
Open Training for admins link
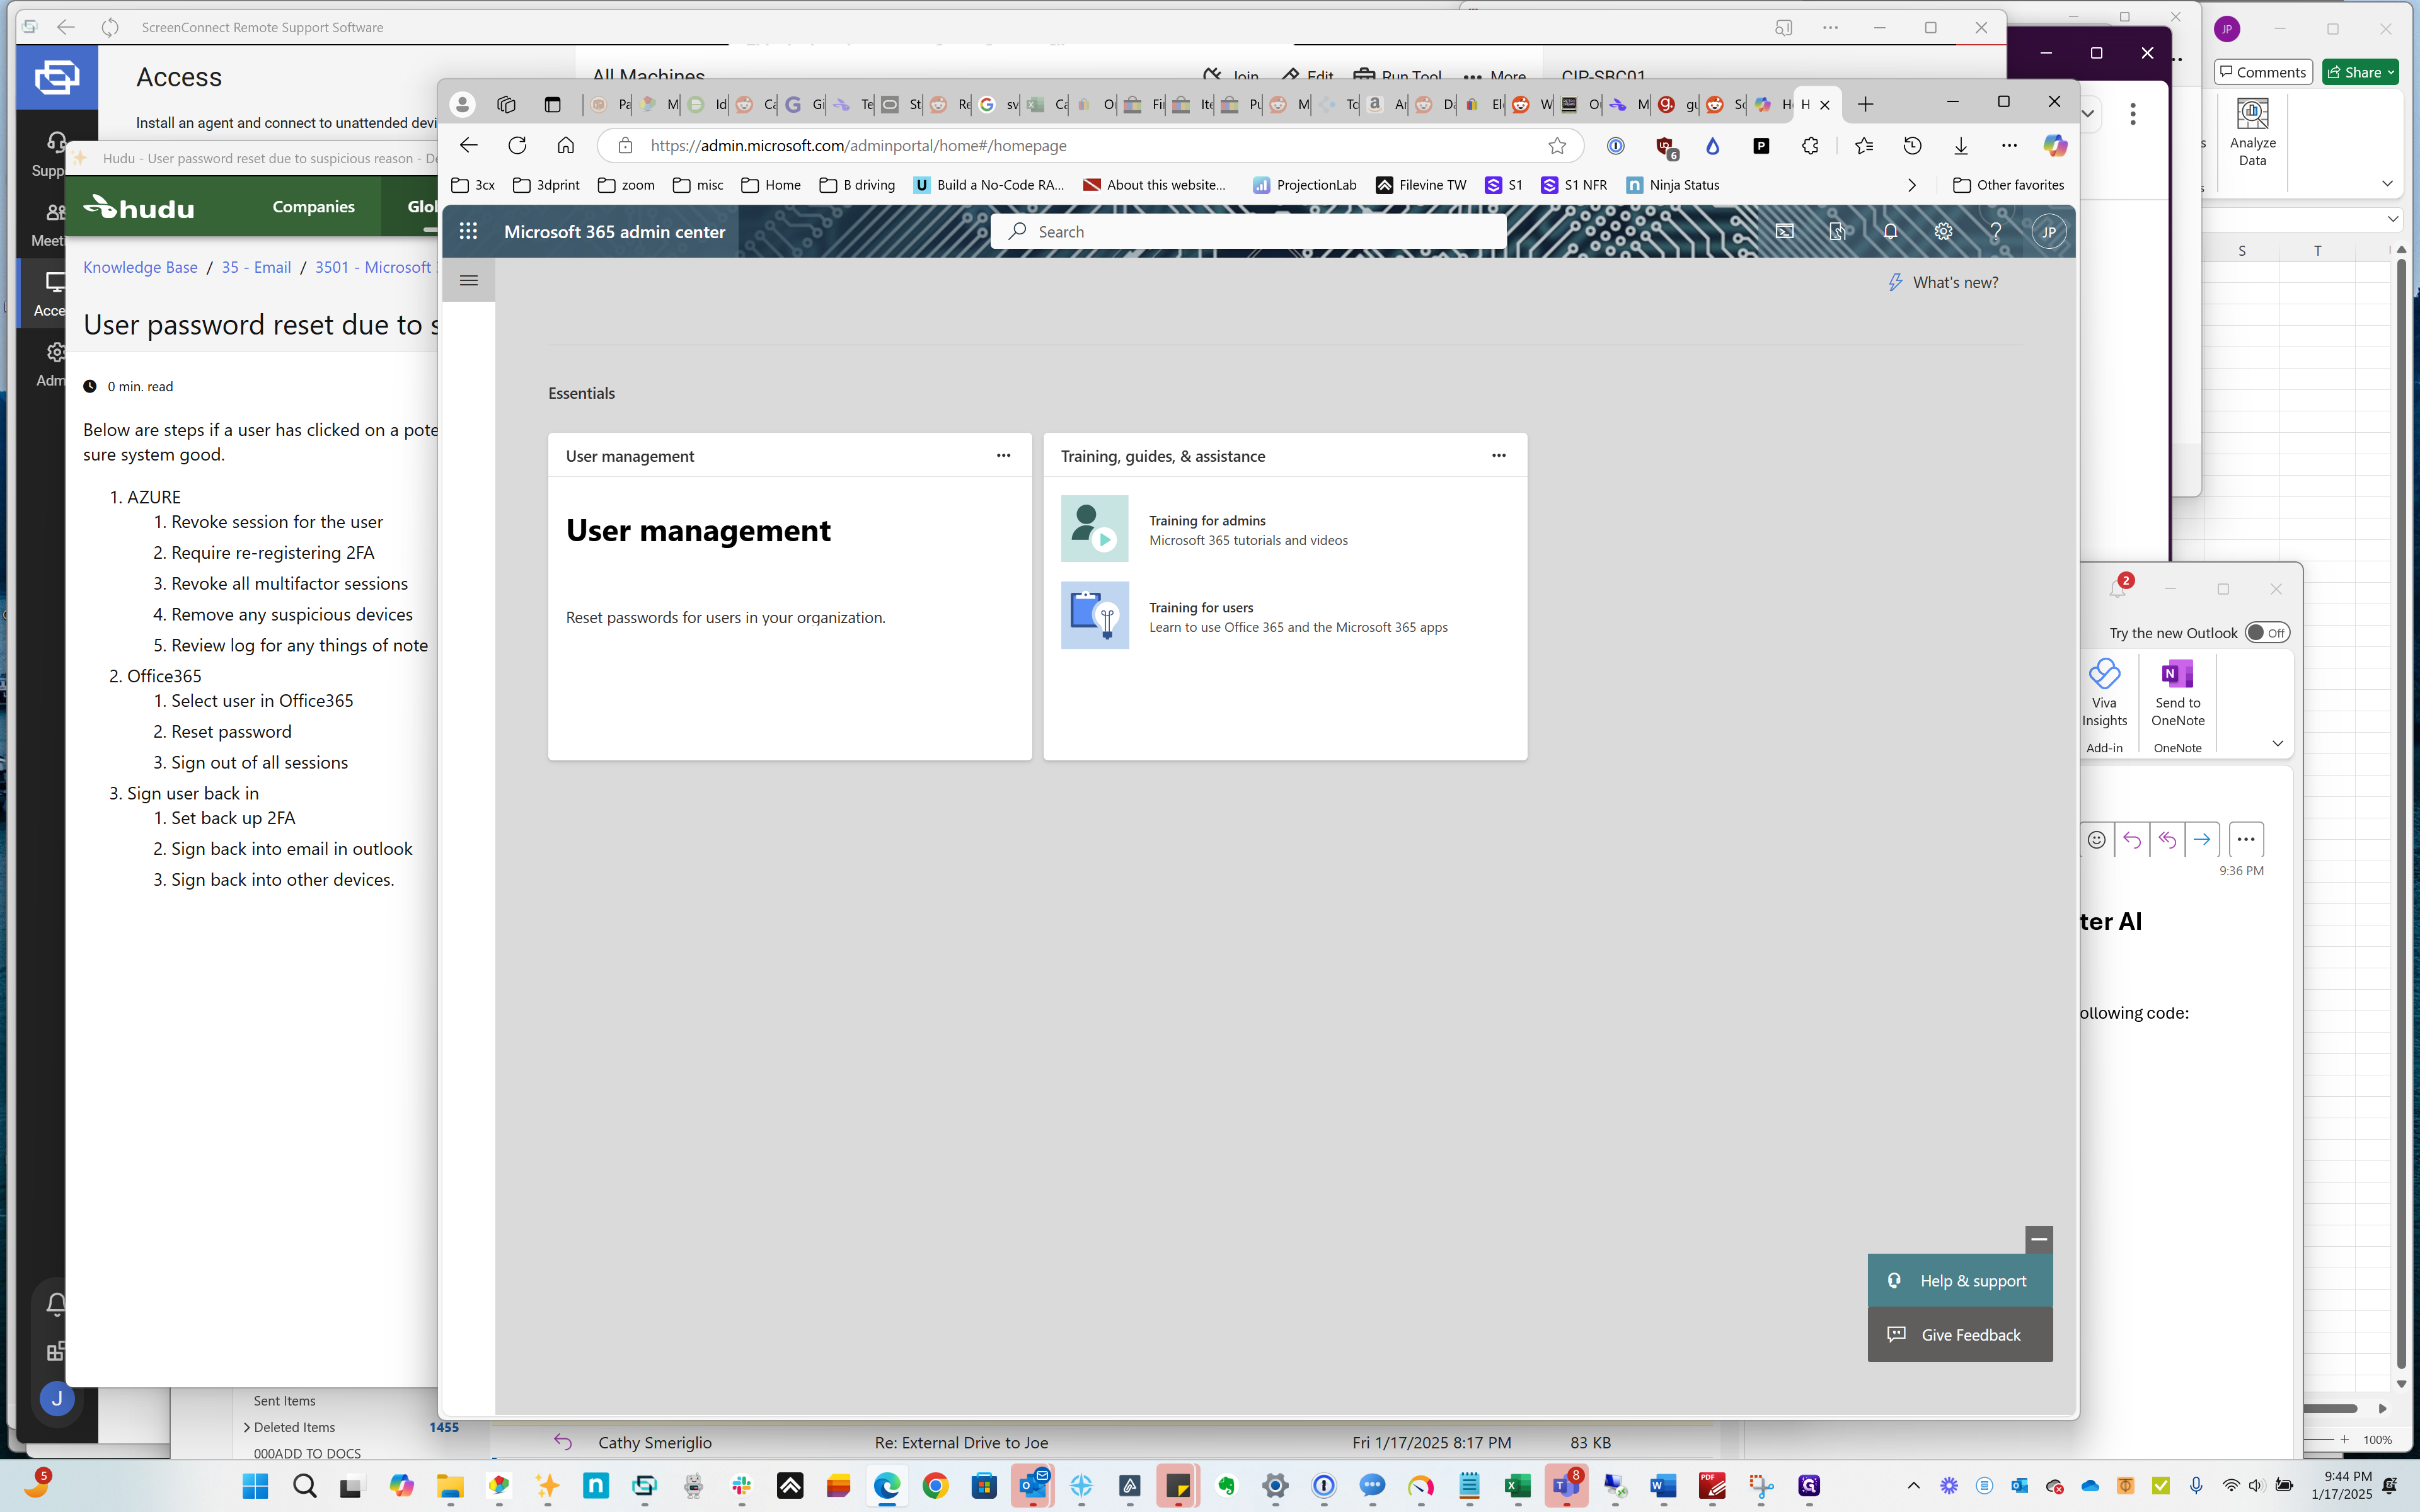tap(1207, 520)
